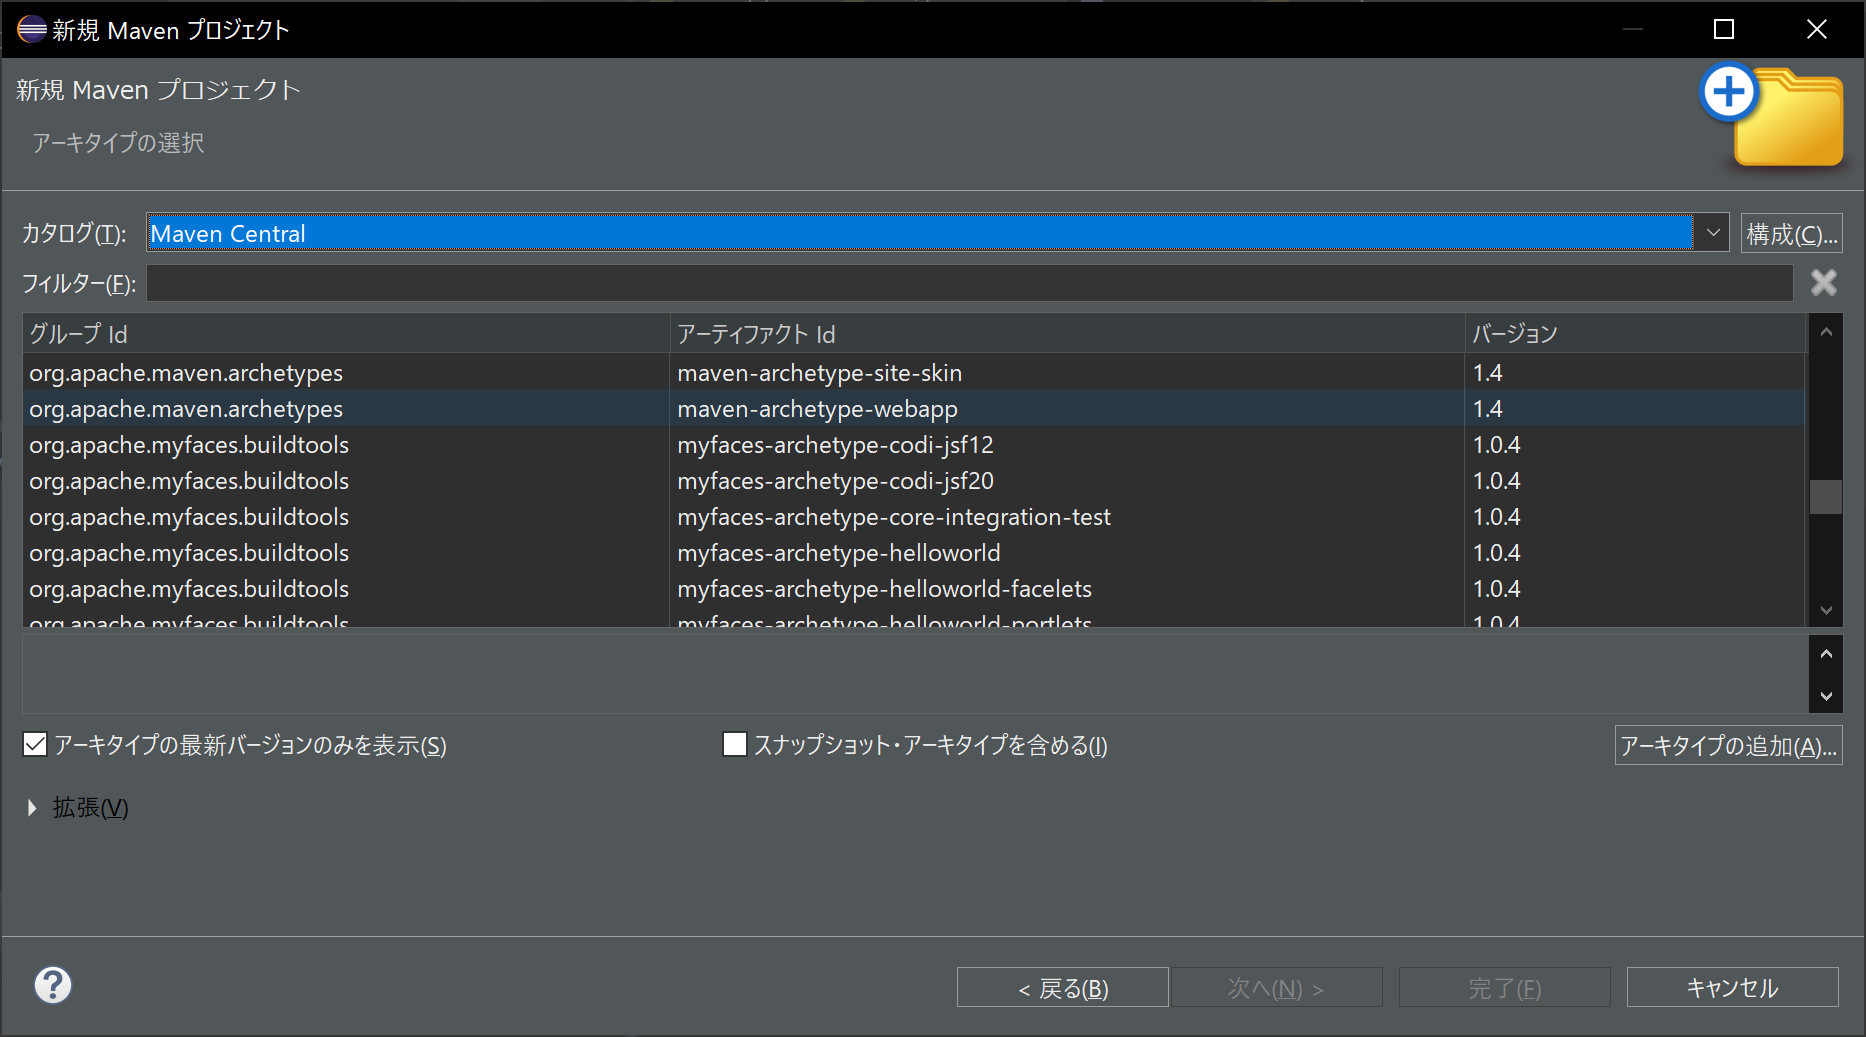
Task: Click the アーキタイプの追加(A)... button
Action: (x=1728, y=745)
